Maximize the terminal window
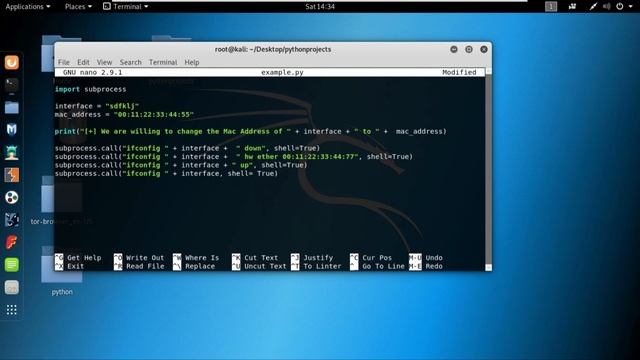Screen dimensions: 640x360 [x=469, y=49]
